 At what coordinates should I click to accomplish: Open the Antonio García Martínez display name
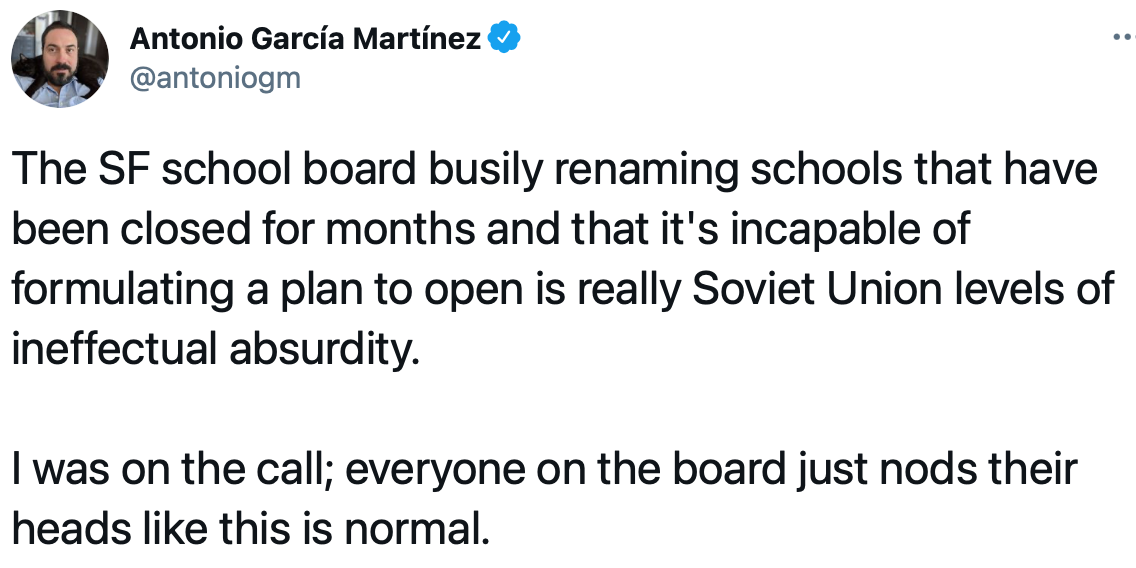307,40
